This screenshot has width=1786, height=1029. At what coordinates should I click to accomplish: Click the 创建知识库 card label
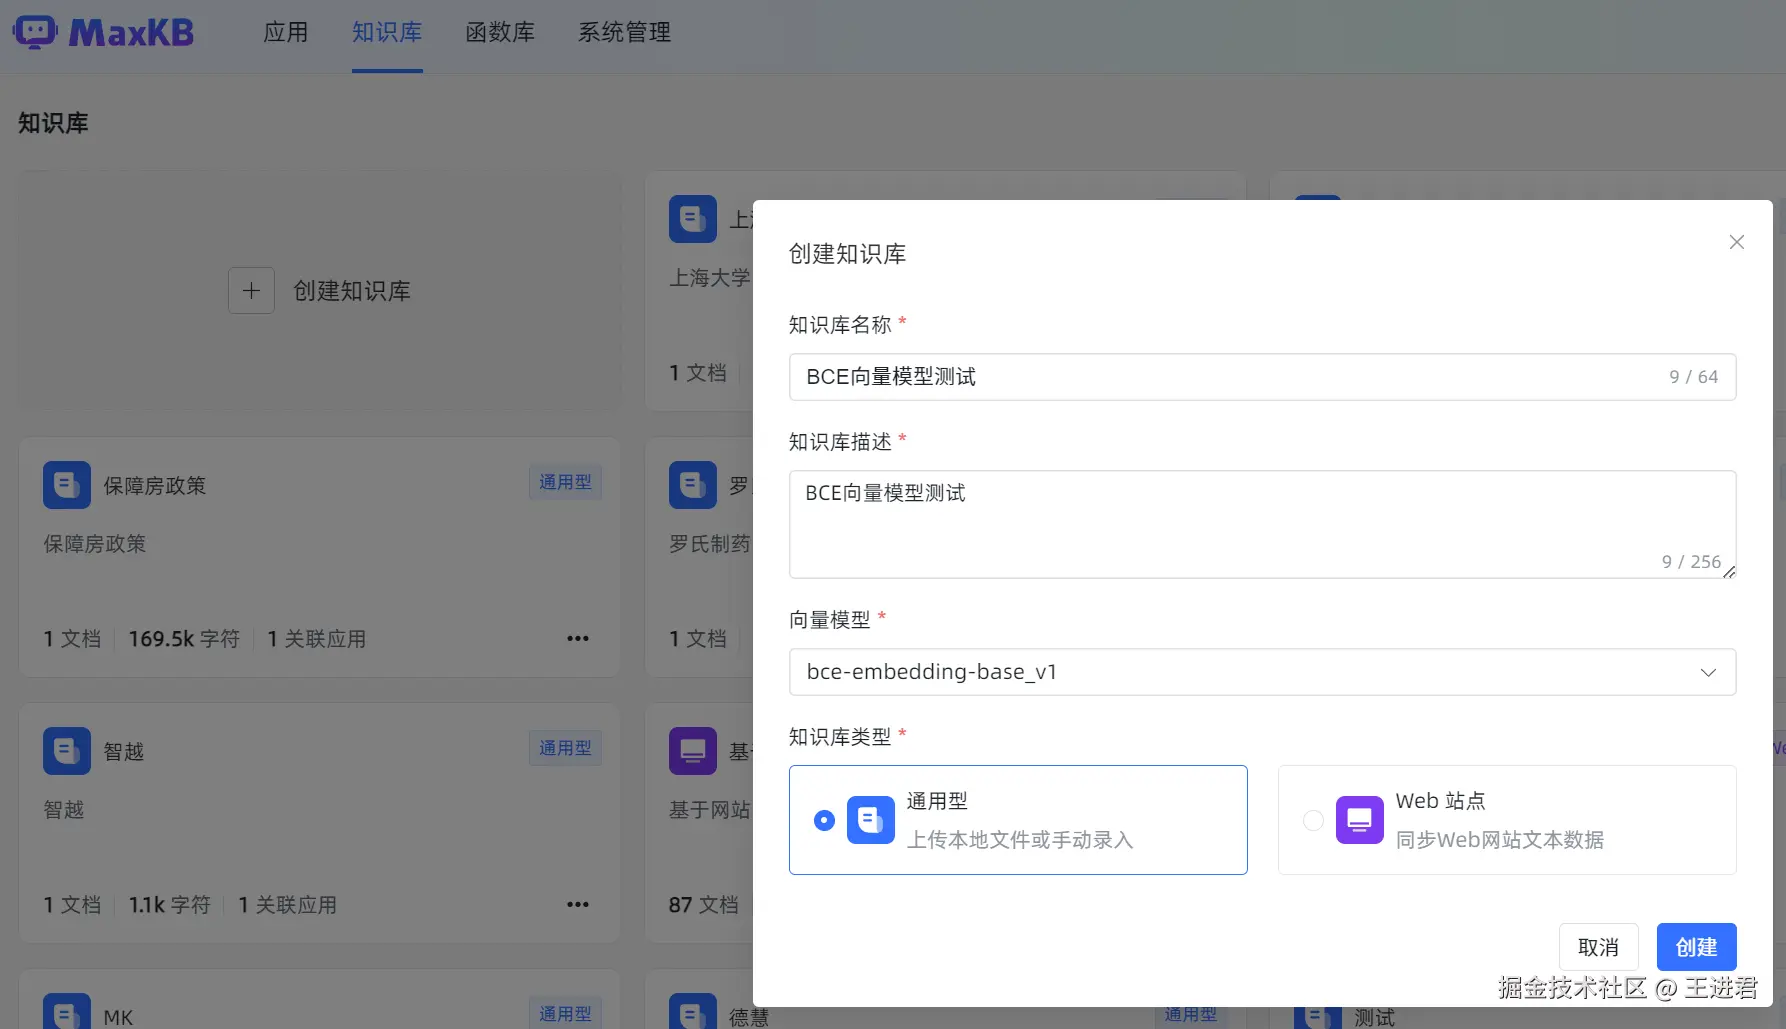pyautogui.click(x=352, y=291)
